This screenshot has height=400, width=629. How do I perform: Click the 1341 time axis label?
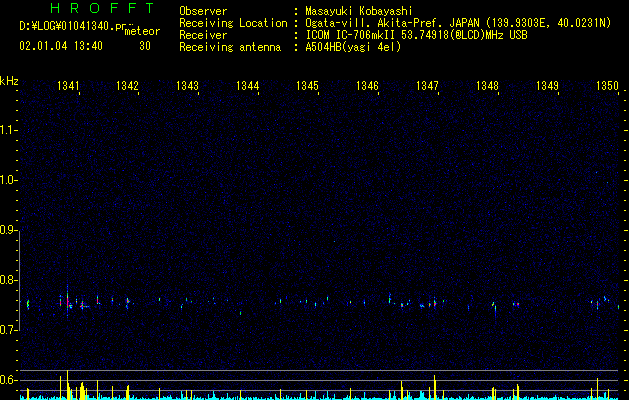tap(68, 85)
